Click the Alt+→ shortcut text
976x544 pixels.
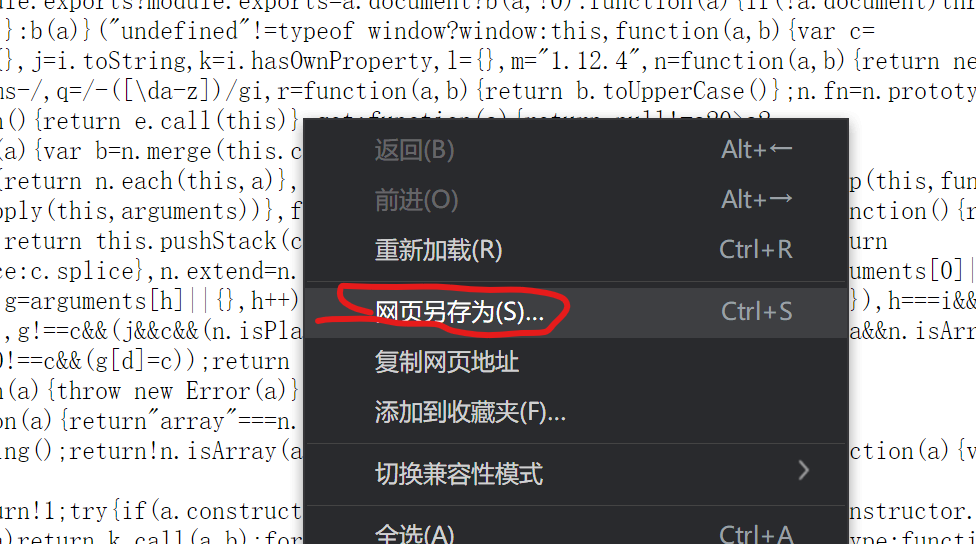click(756, 200)
